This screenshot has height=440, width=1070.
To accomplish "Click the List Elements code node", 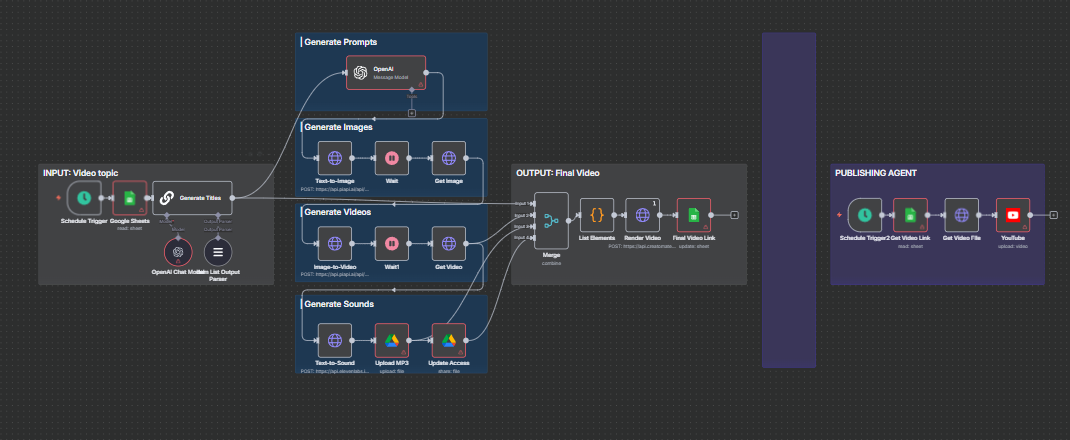I will pos(597,214).
